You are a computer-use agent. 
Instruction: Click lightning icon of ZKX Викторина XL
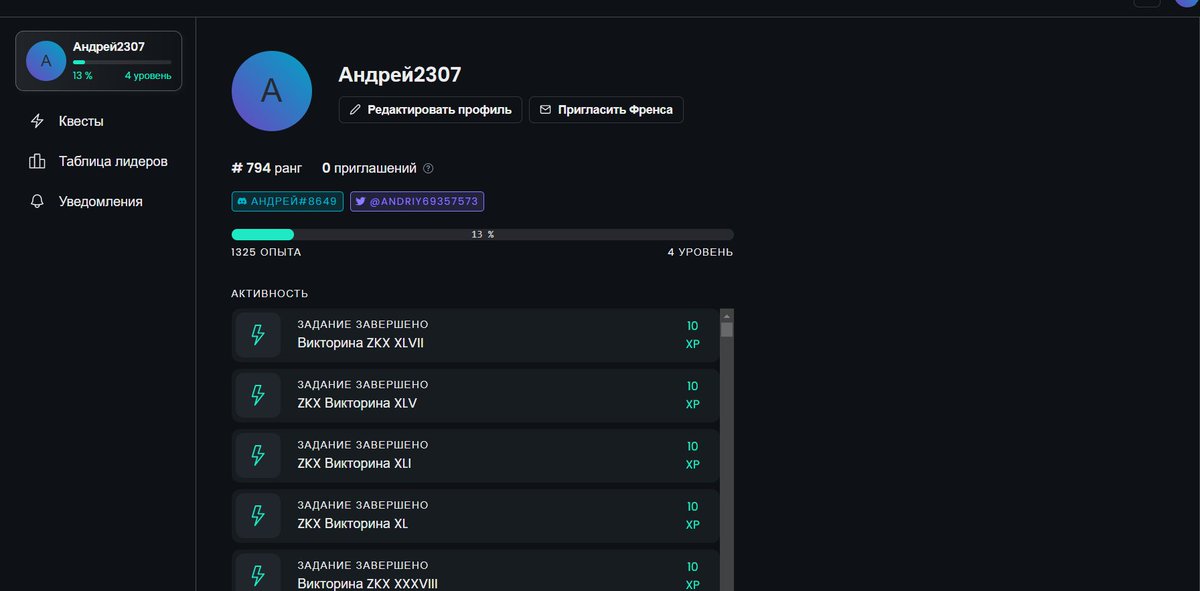[258, 515]
